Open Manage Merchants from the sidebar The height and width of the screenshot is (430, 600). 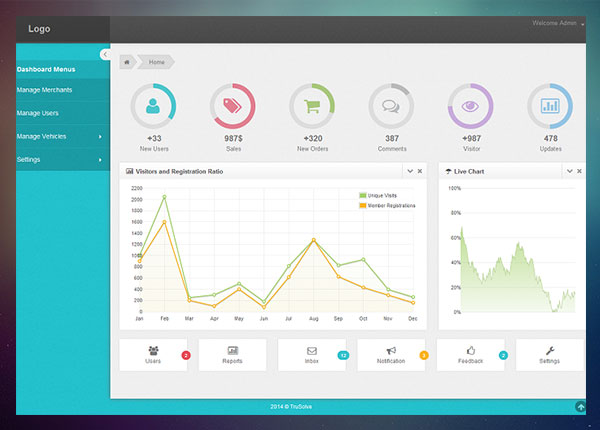[x=44, y=90]
